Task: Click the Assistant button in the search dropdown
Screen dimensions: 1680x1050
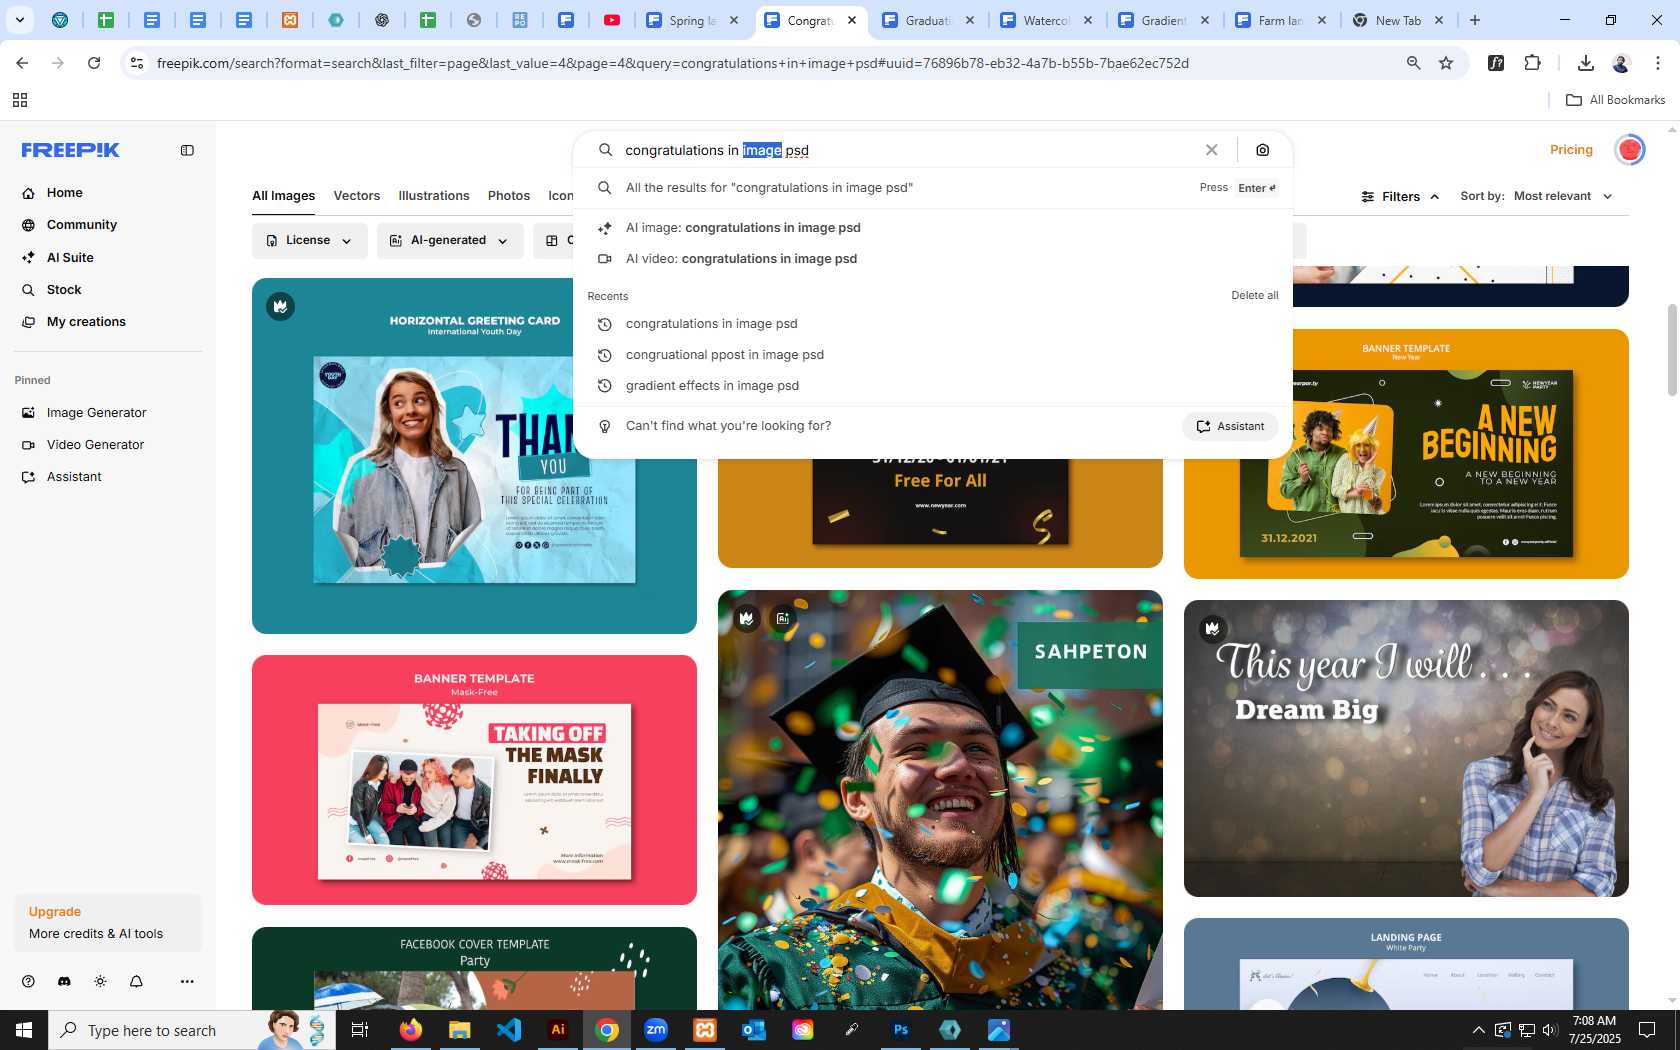Action: [1230, 426]
